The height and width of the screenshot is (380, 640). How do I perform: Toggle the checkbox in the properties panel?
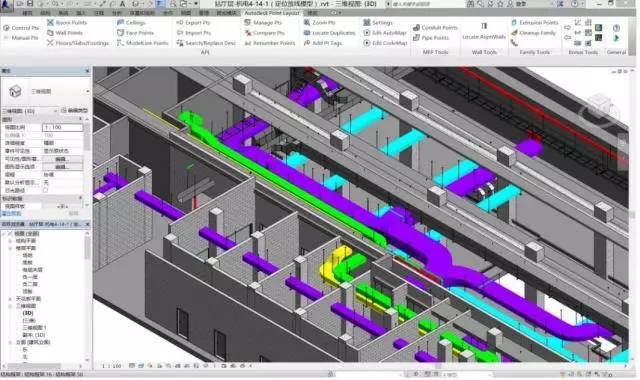click(45, 190)
